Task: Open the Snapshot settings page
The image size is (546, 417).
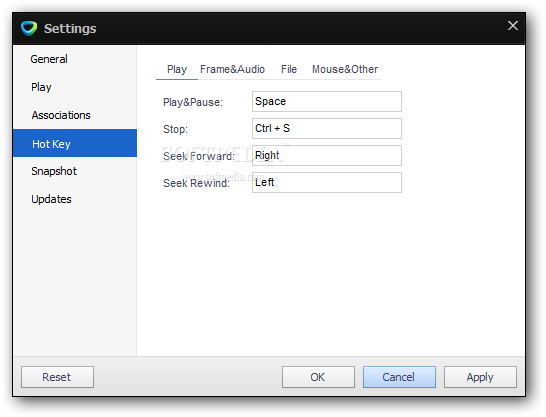Action: [x=54, y=171]
